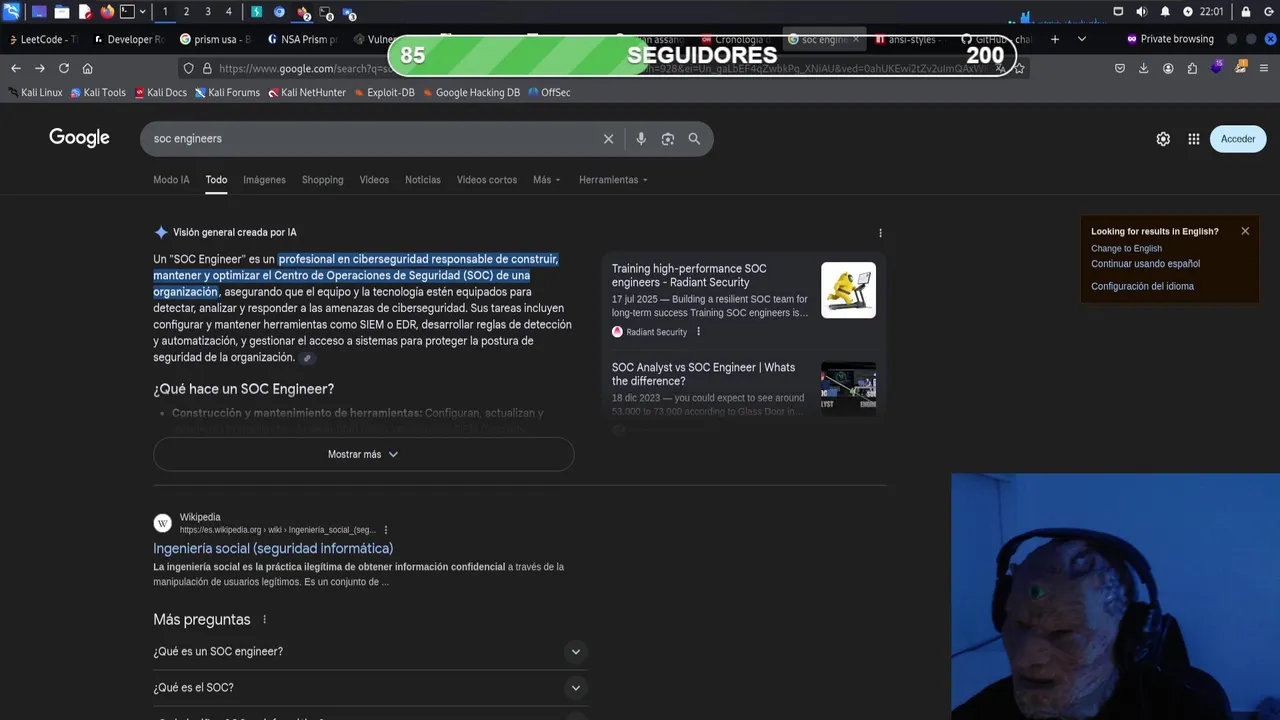1280x720 pixels.
Task: Select the LeetCode browser tab
Action: coord(42,39)
